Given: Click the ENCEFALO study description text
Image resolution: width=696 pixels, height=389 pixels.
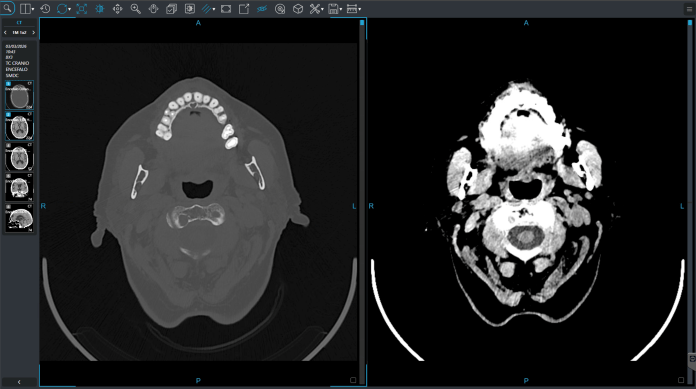Looking at the screenshot, I should point(16,70).
